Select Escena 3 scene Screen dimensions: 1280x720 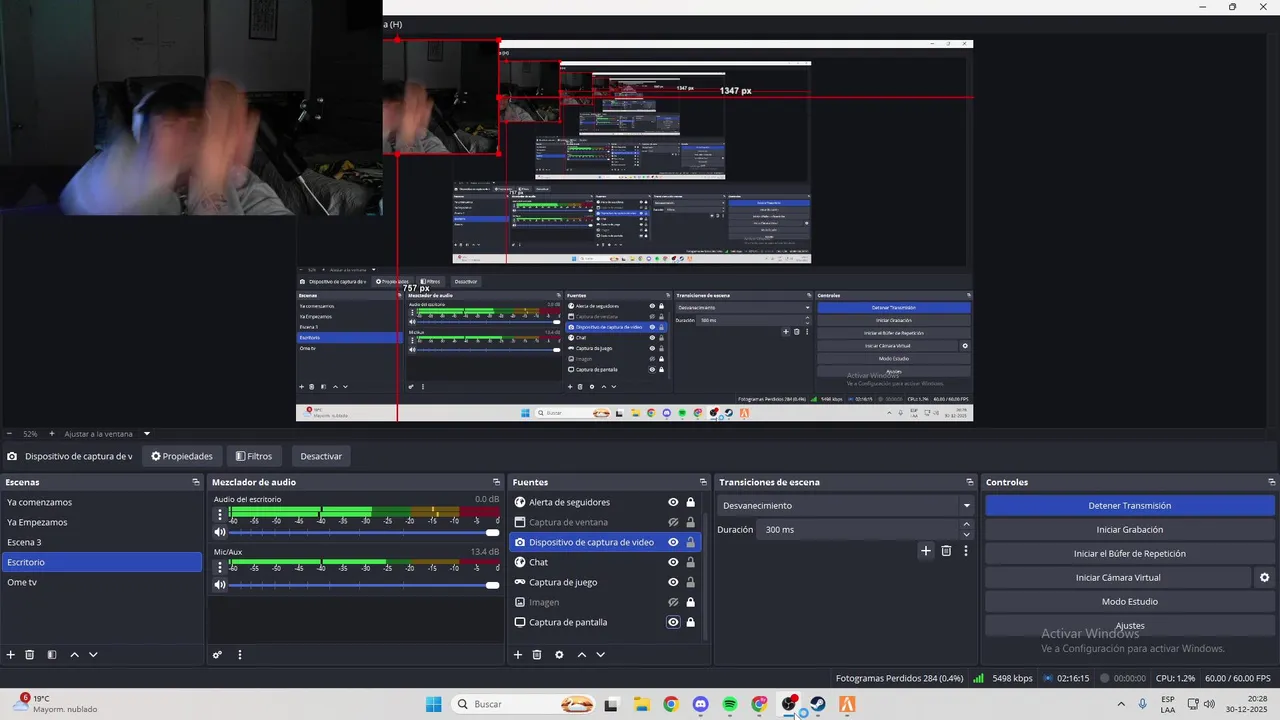[x=102, y=542]
